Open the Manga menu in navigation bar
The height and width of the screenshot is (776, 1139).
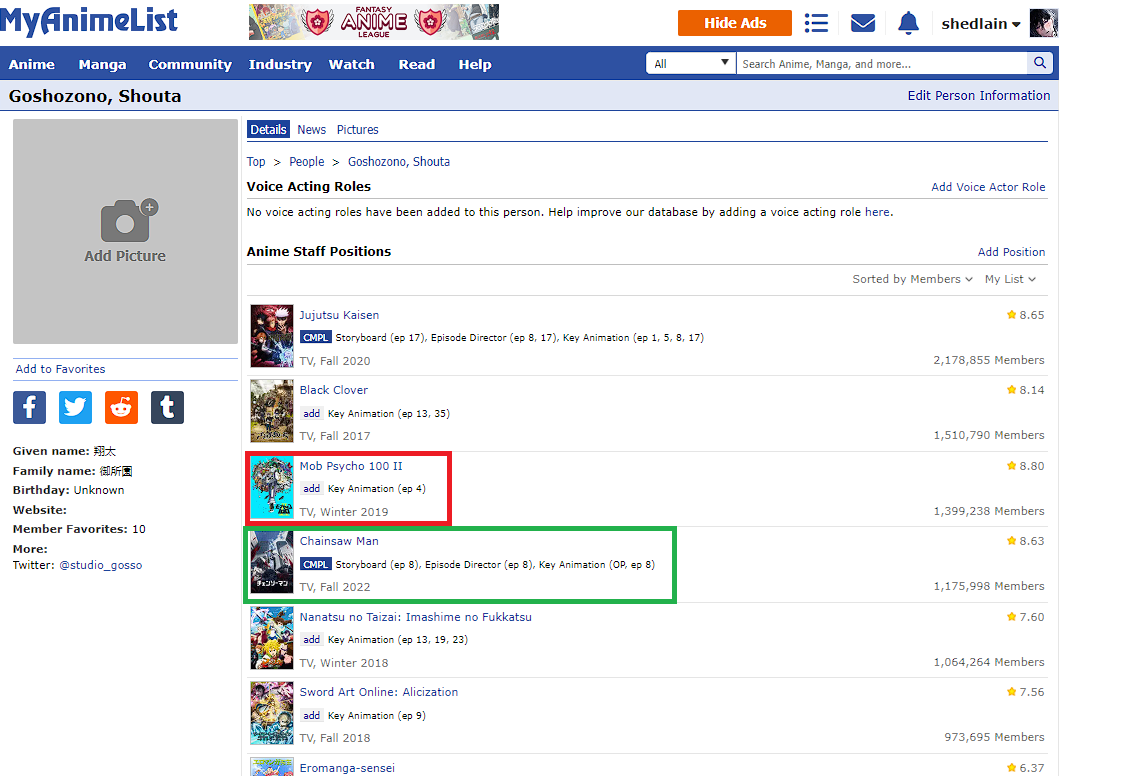pyautogui.click(x=102, y=64)
